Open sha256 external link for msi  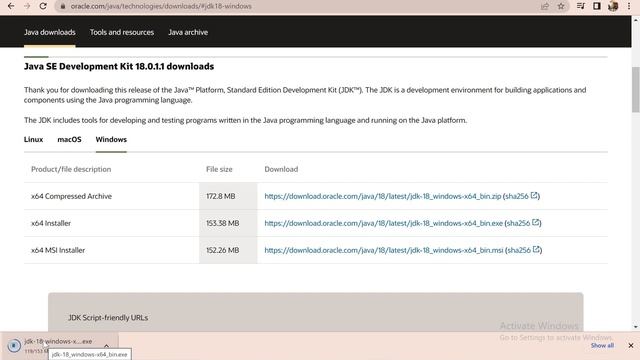tap(524, 250)
